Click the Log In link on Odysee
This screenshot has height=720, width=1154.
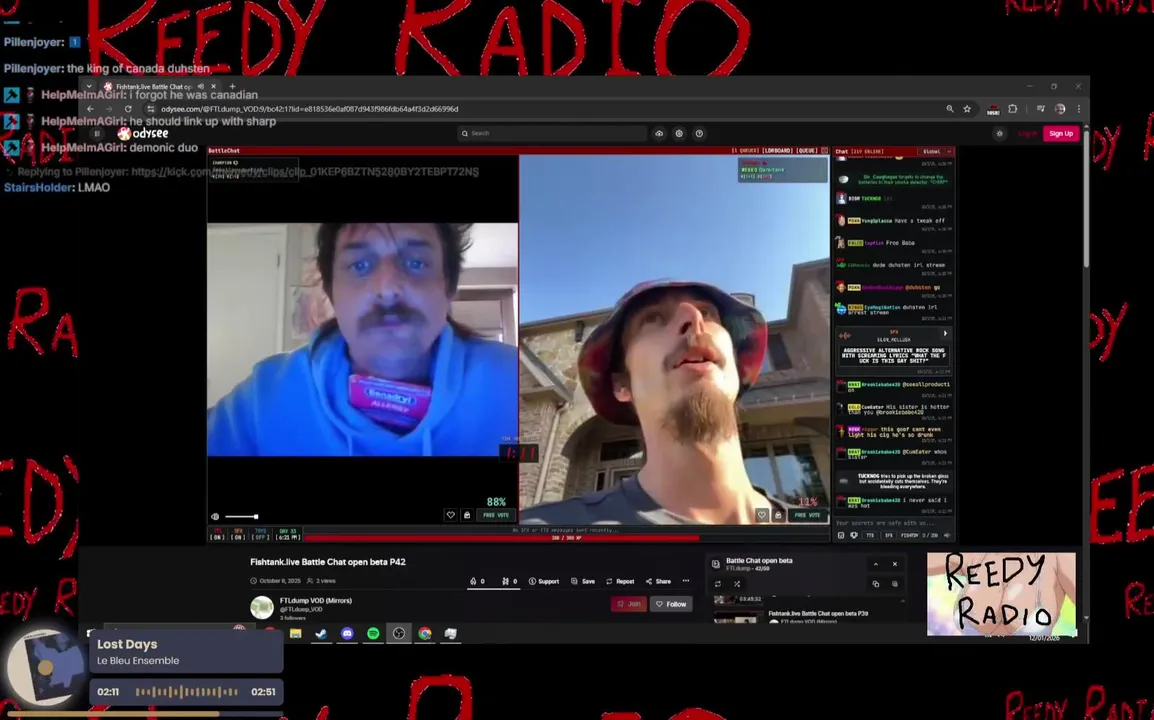(1027, 133)
